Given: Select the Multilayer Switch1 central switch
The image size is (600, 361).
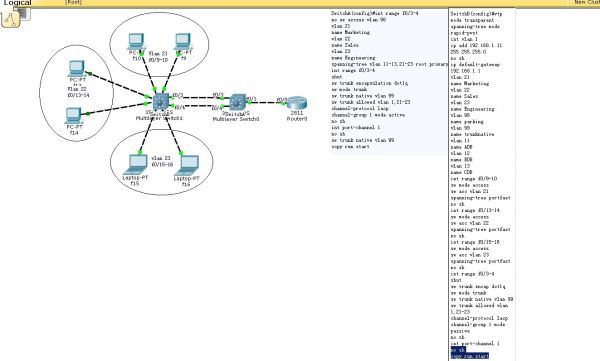Looking at the screenshot, I should pos(161,102).
